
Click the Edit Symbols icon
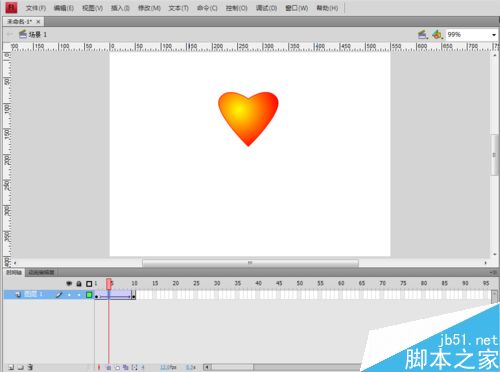[437, 34]
